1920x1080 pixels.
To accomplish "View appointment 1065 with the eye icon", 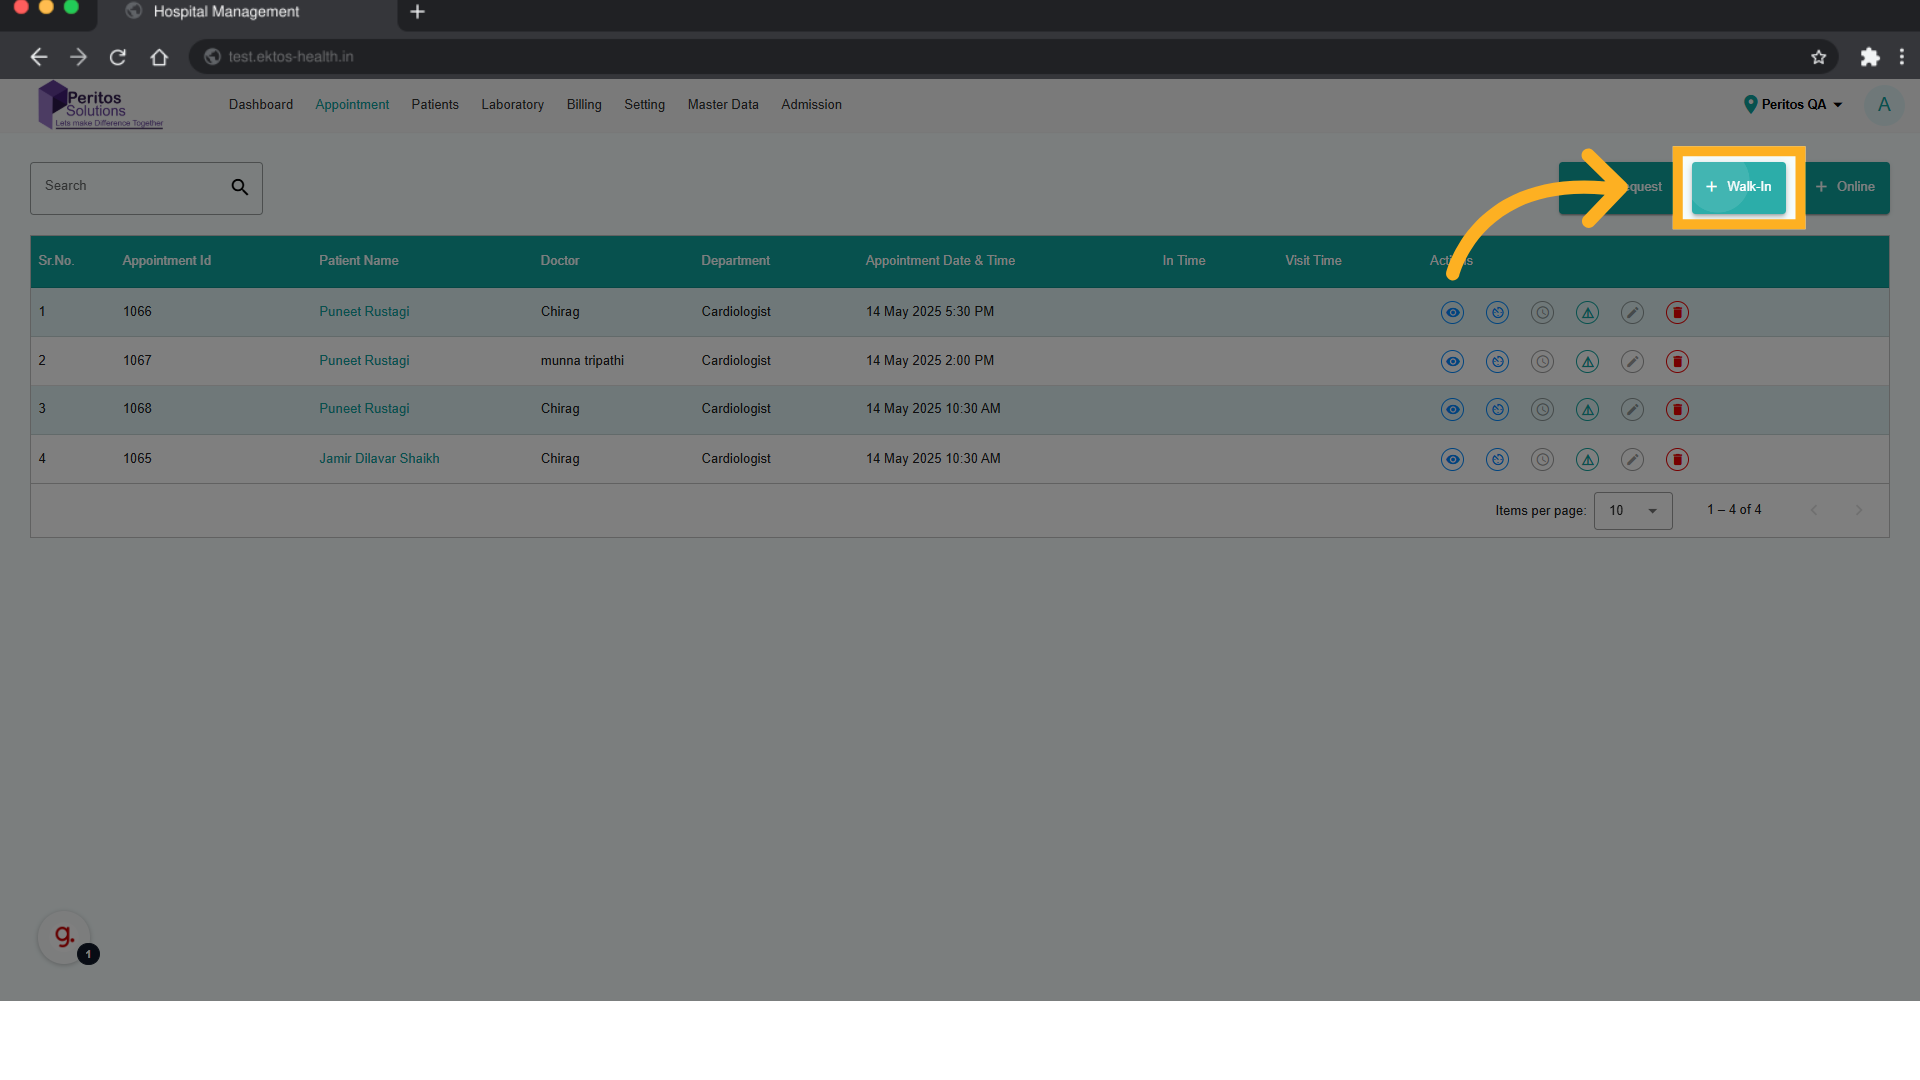I will 1452,460.
